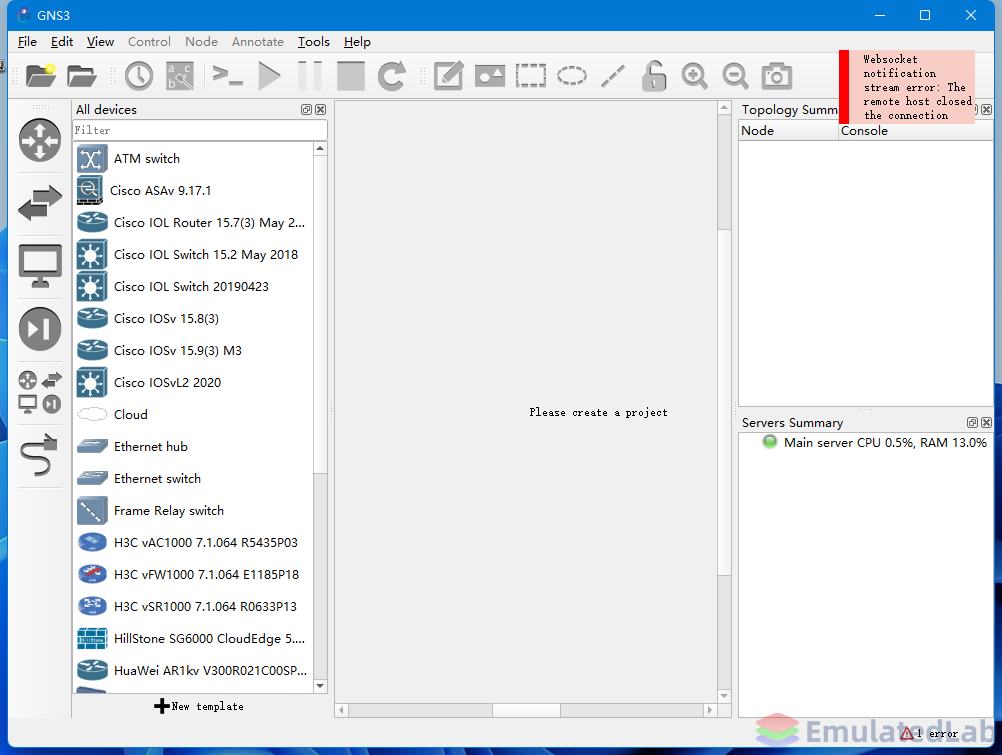Select HuaWei AR1kv device
Viewport: 1002px width, 755px height.
tap(194, 670)
